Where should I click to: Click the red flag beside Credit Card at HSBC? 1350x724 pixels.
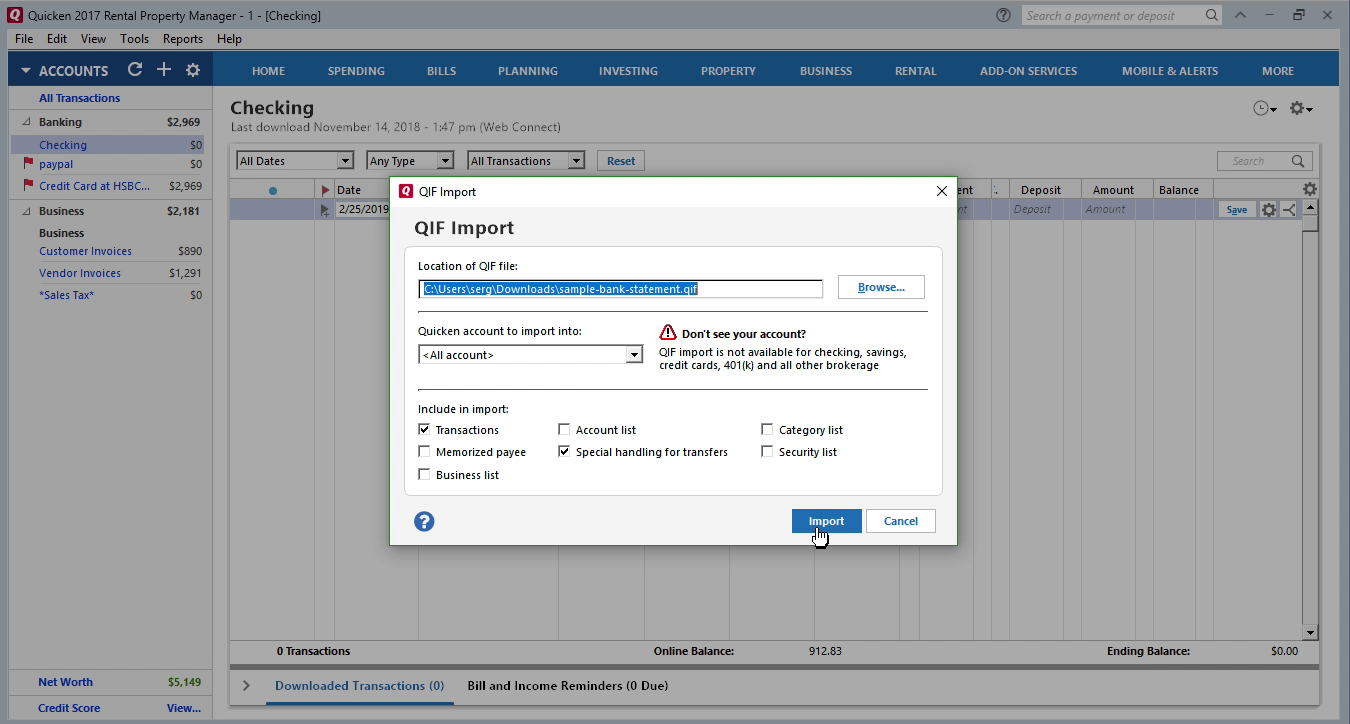[x=28, y=186]
